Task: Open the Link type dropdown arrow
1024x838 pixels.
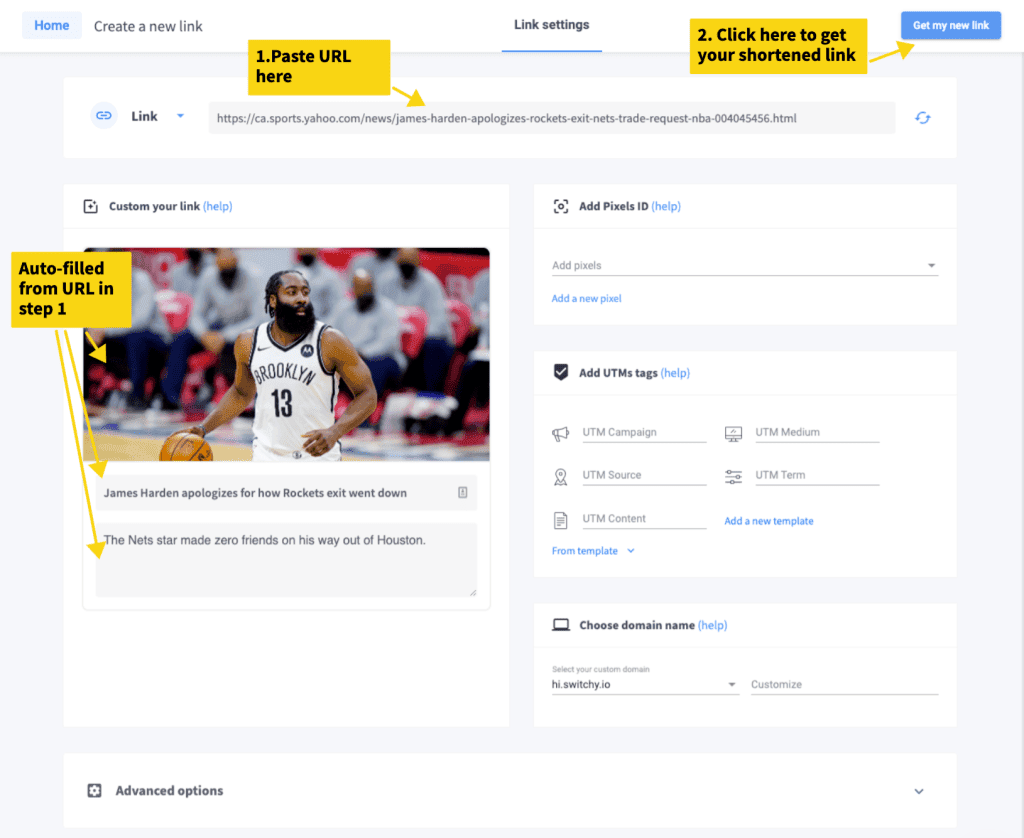Action: coord(180,116)
